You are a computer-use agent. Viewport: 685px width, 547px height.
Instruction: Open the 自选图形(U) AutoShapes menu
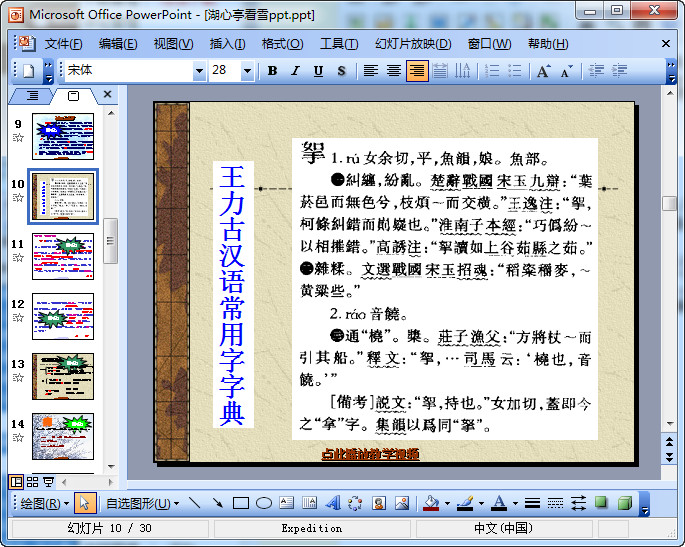point(142,503)
